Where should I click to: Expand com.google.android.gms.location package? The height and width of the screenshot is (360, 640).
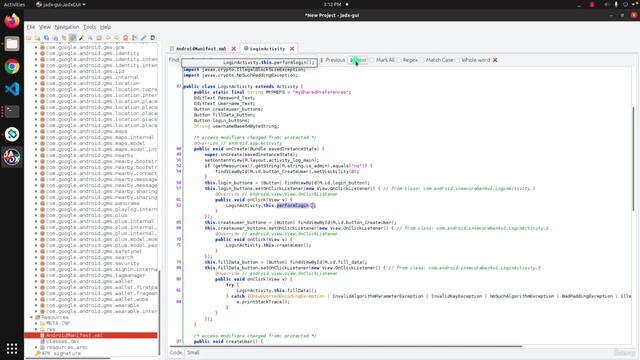[x=36, y=83]
